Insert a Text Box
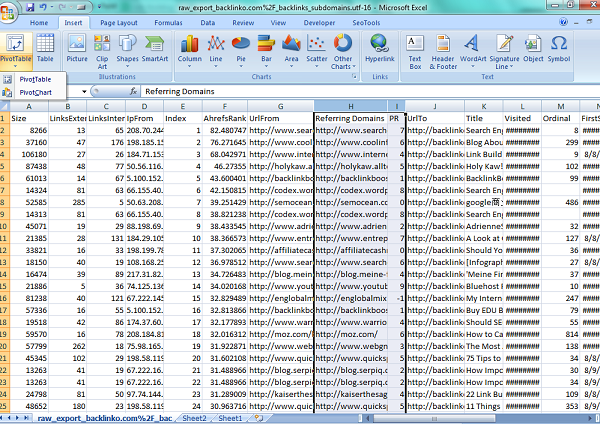 click(415, 52)
